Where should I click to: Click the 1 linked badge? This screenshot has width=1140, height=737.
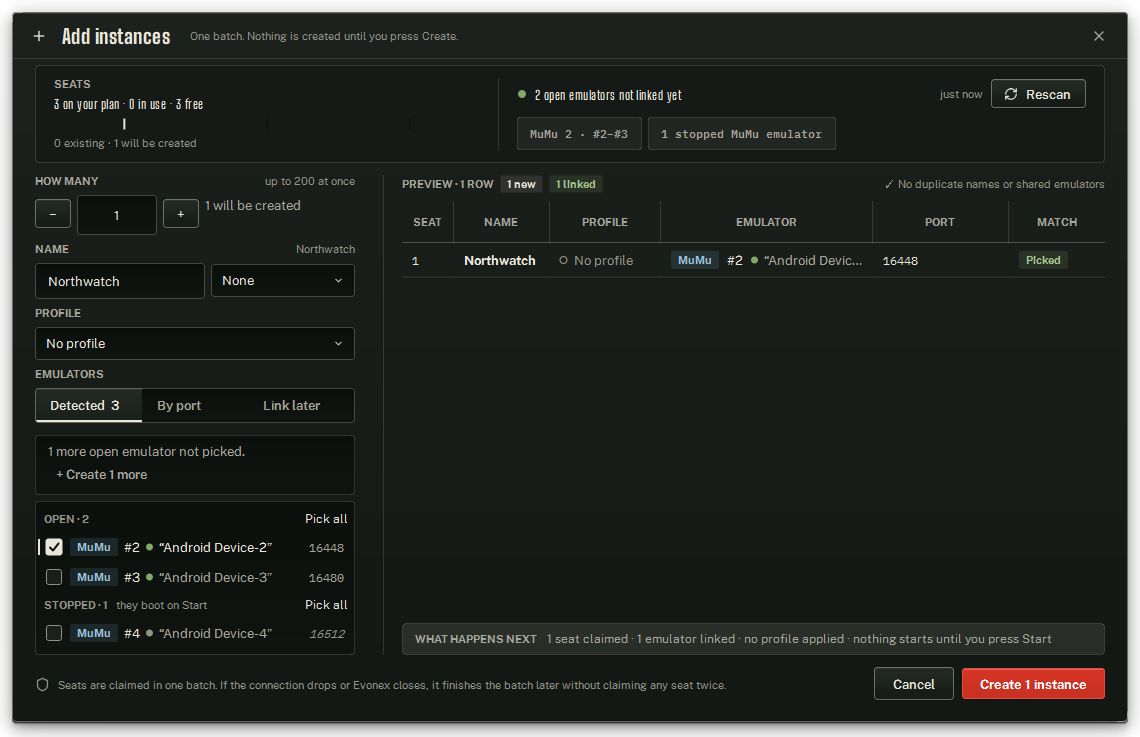pos(575,185)
